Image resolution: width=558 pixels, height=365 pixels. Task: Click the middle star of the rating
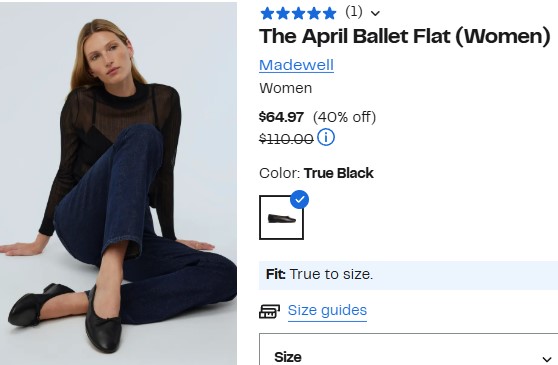[x=298, y=14]
